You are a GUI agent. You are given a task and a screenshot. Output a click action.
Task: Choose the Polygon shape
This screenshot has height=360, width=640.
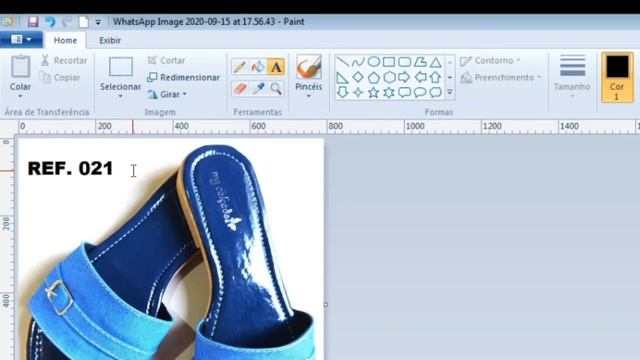pyautogui.click(x=420, y=62)
